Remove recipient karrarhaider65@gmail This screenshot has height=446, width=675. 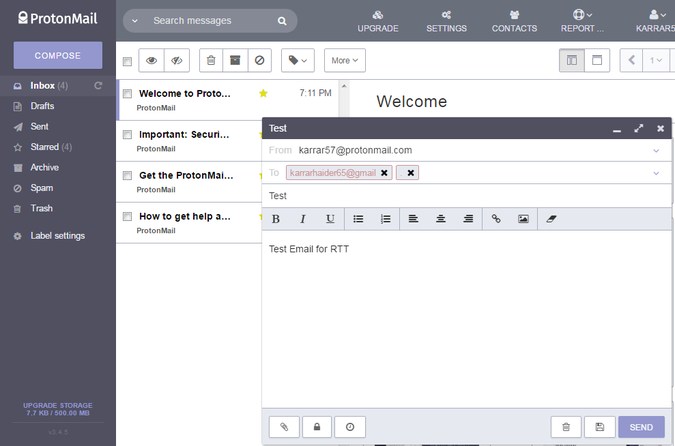click(384, 173)
